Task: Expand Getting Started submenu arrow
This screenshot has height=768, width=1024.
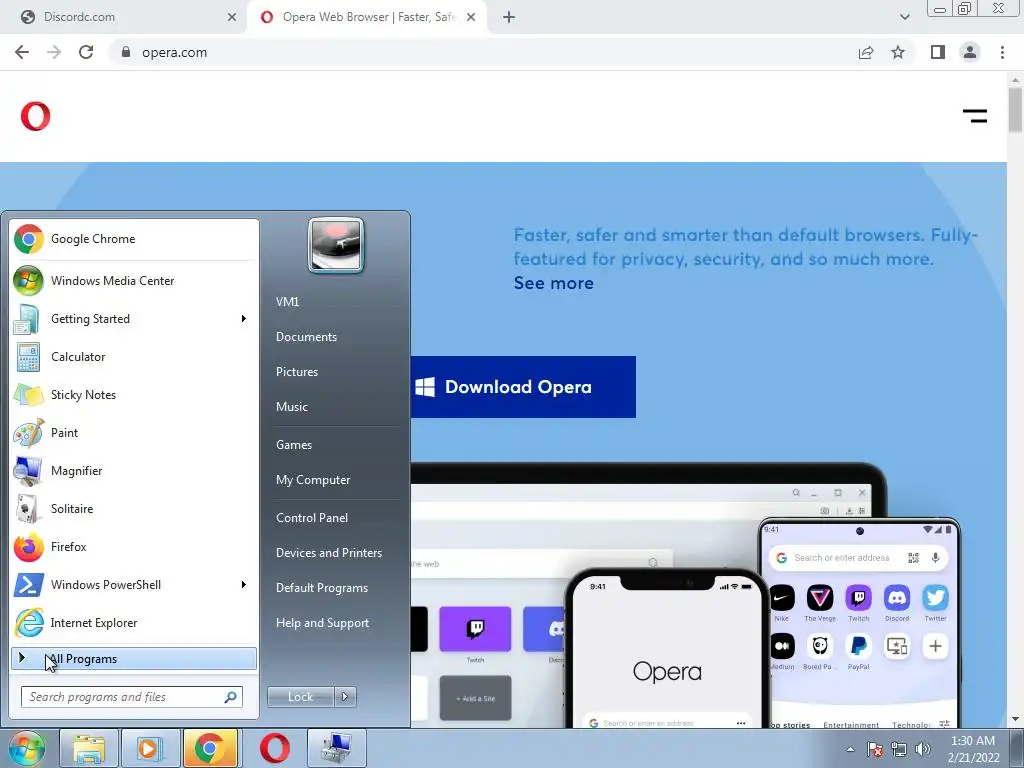Action: (x=244, y=319)
